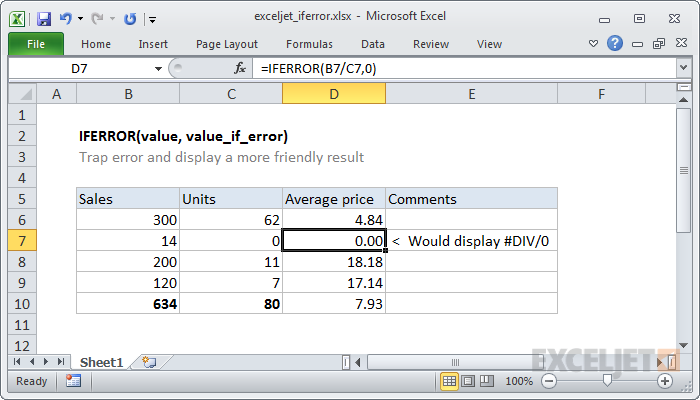Viewport: 700px width, 400px height.
Task: Select cell containing 62
Action: pyautogui.click(x=231, y=220)
